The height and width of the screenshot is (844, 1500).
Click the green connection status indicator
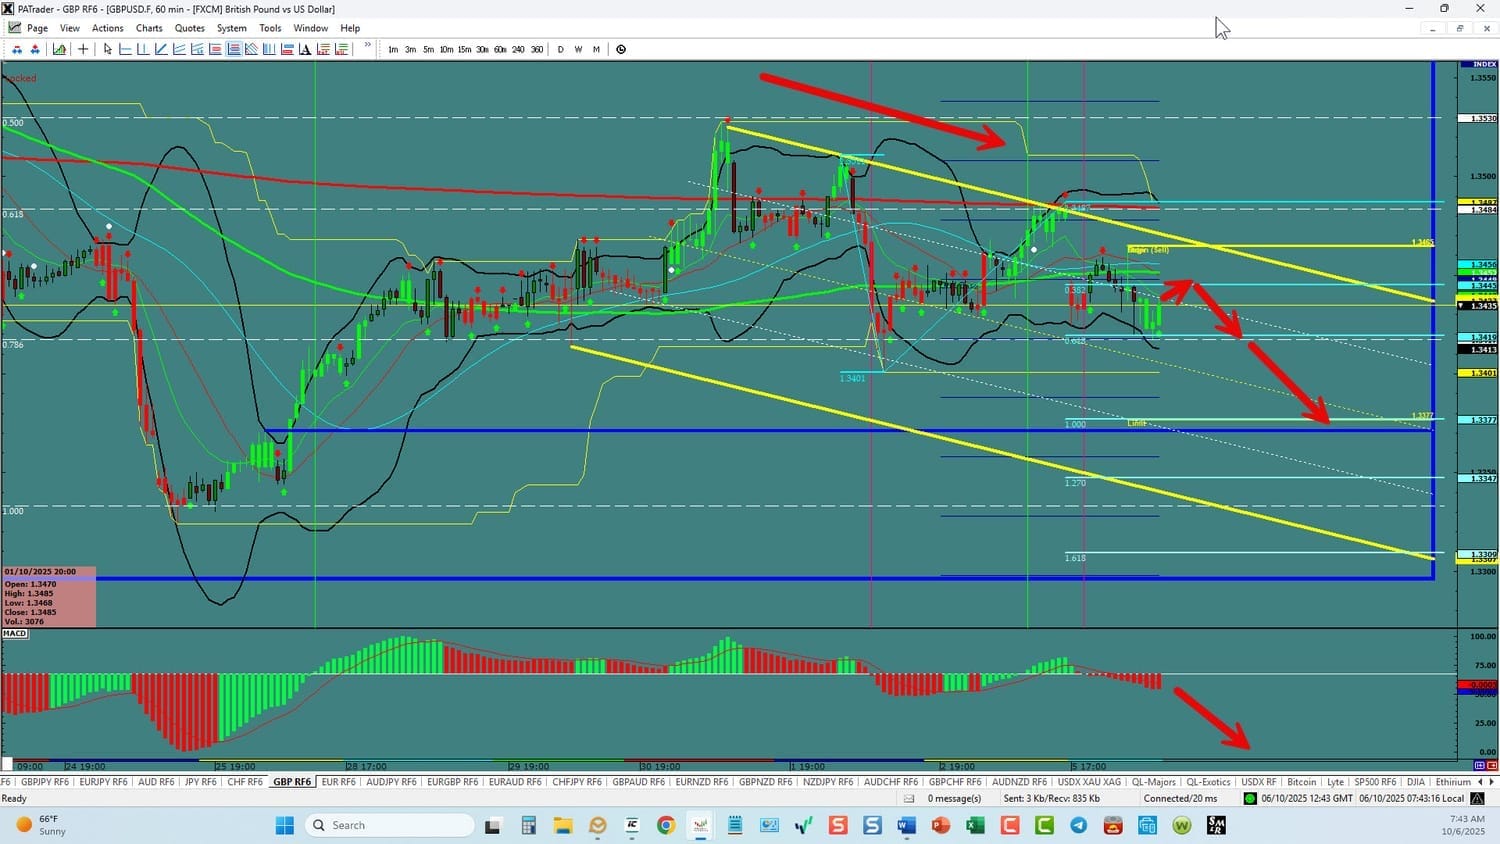[1250, 798]
